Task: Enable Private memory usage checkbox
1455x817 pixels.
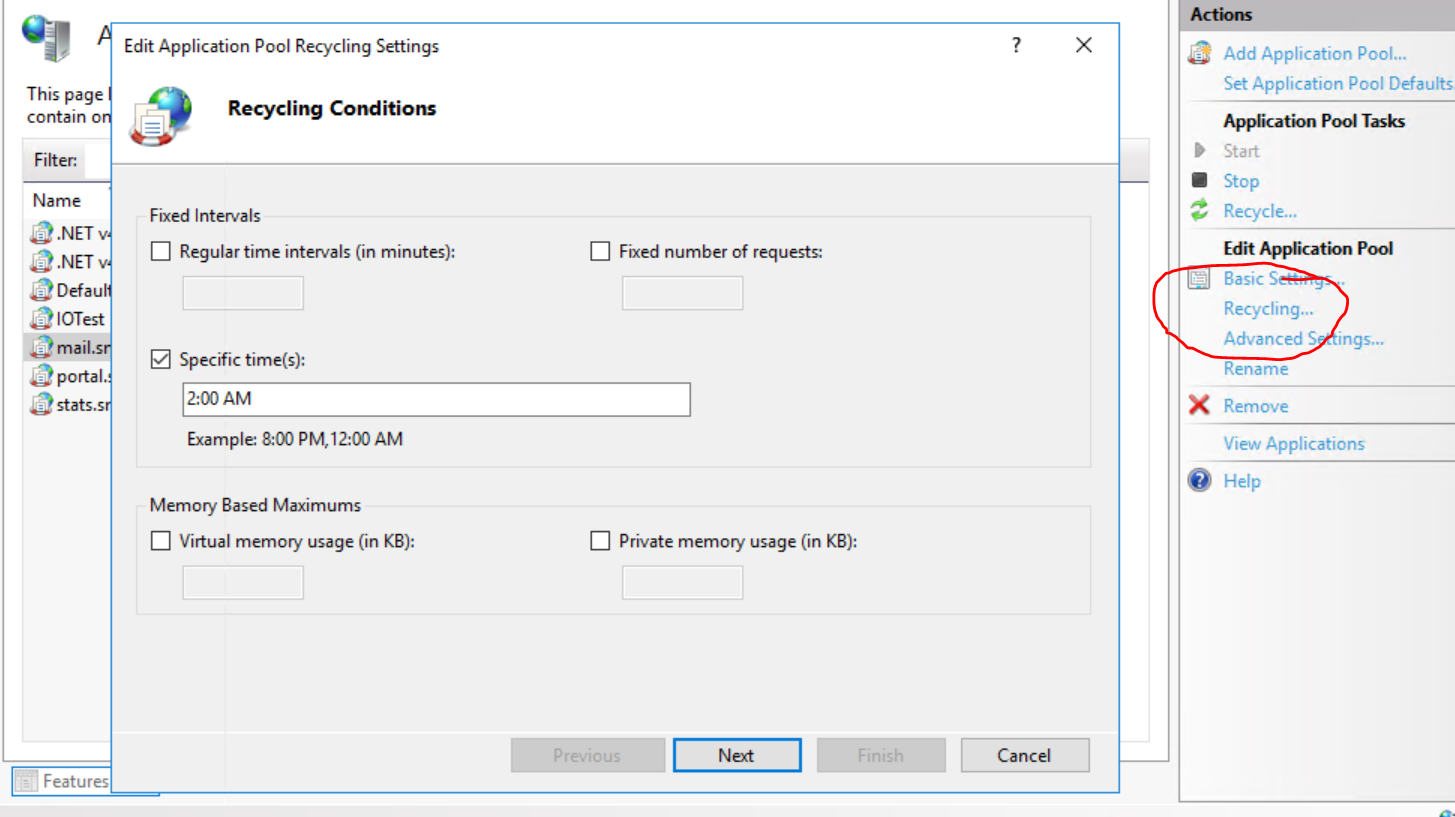Action: coord(600,541)
